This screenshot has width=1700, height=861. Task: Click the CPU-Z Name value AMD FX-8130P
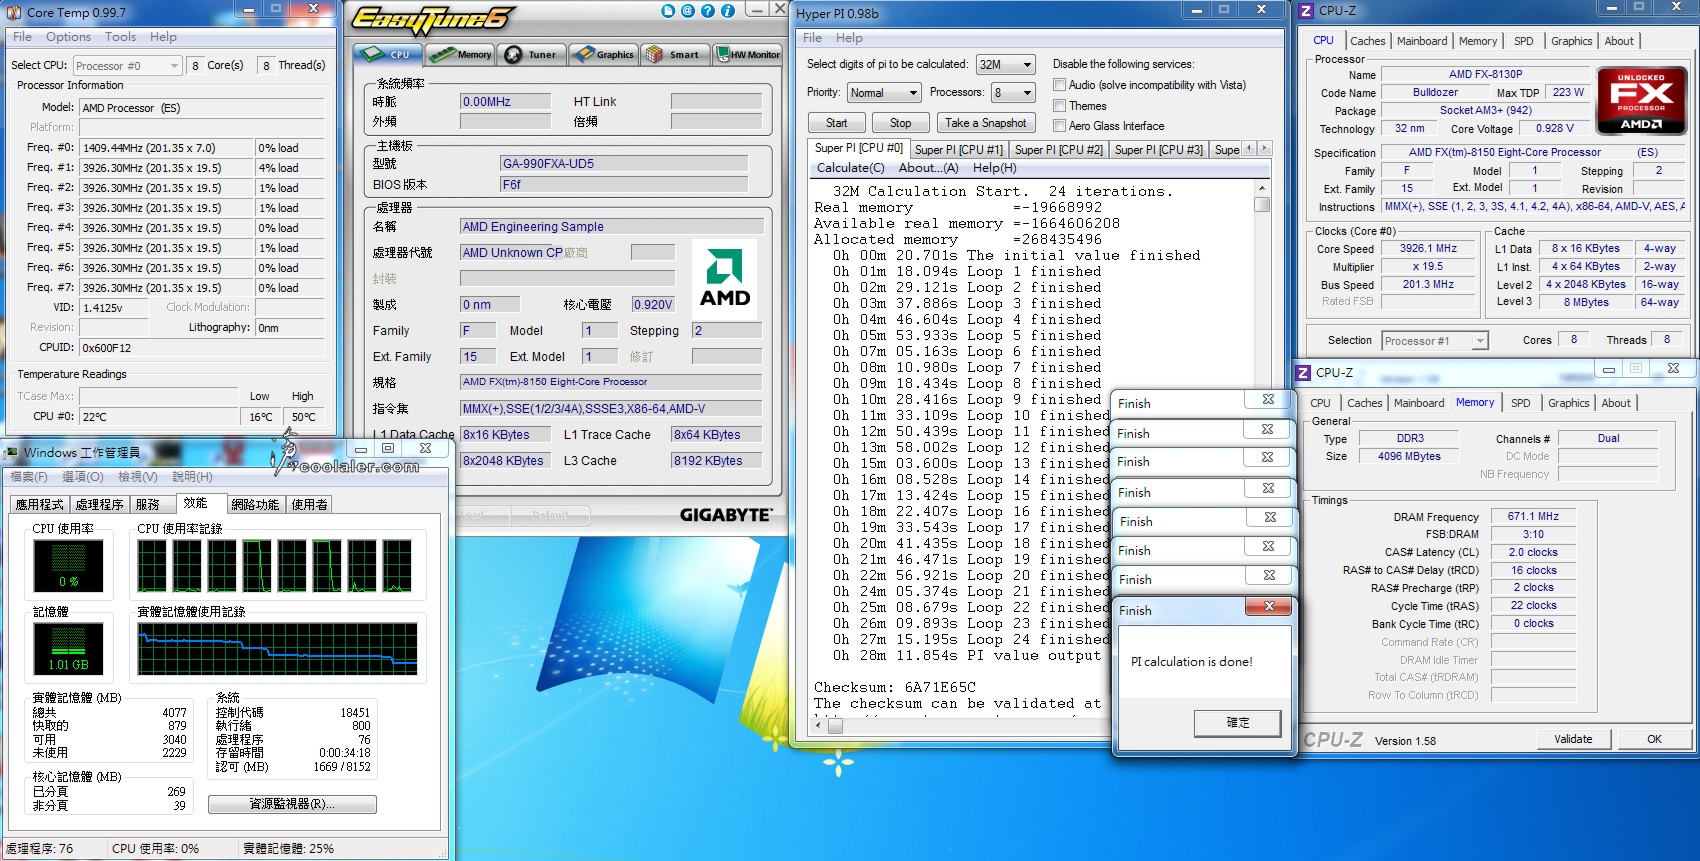1485,74
